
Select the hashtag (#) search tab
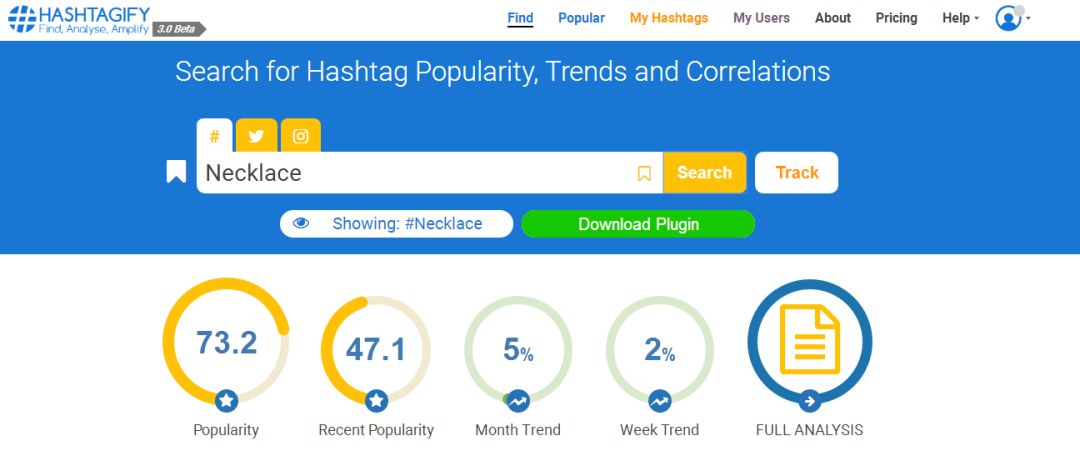coord(214,136)
